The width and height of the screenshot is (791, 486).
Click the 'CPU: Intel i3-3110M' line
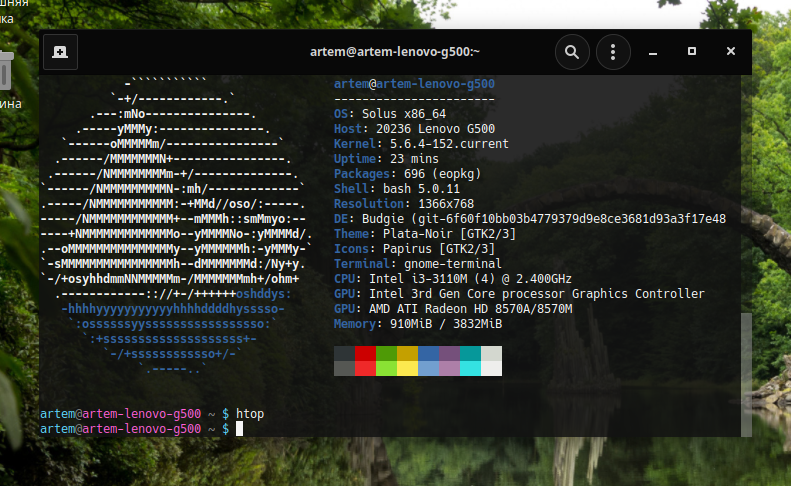pos(453,279)
